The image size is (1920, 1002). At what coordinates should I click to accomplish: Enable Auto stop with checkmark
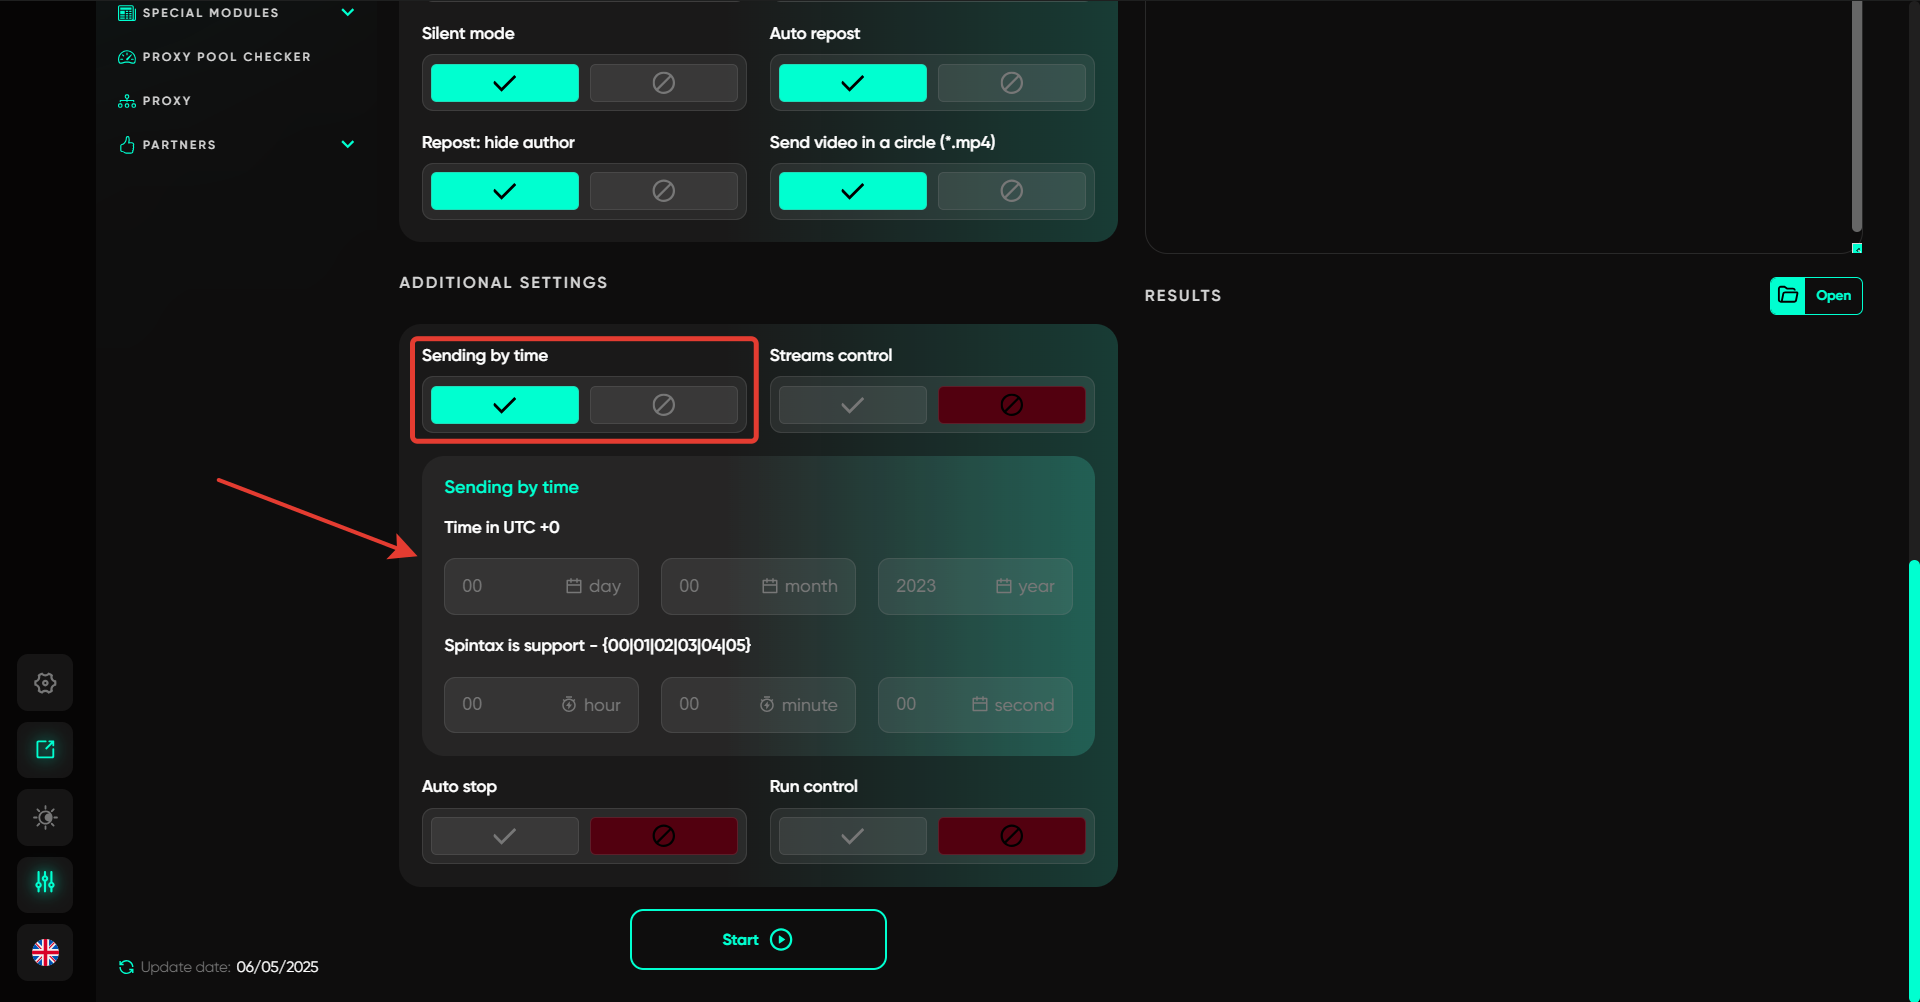point(504,836)
